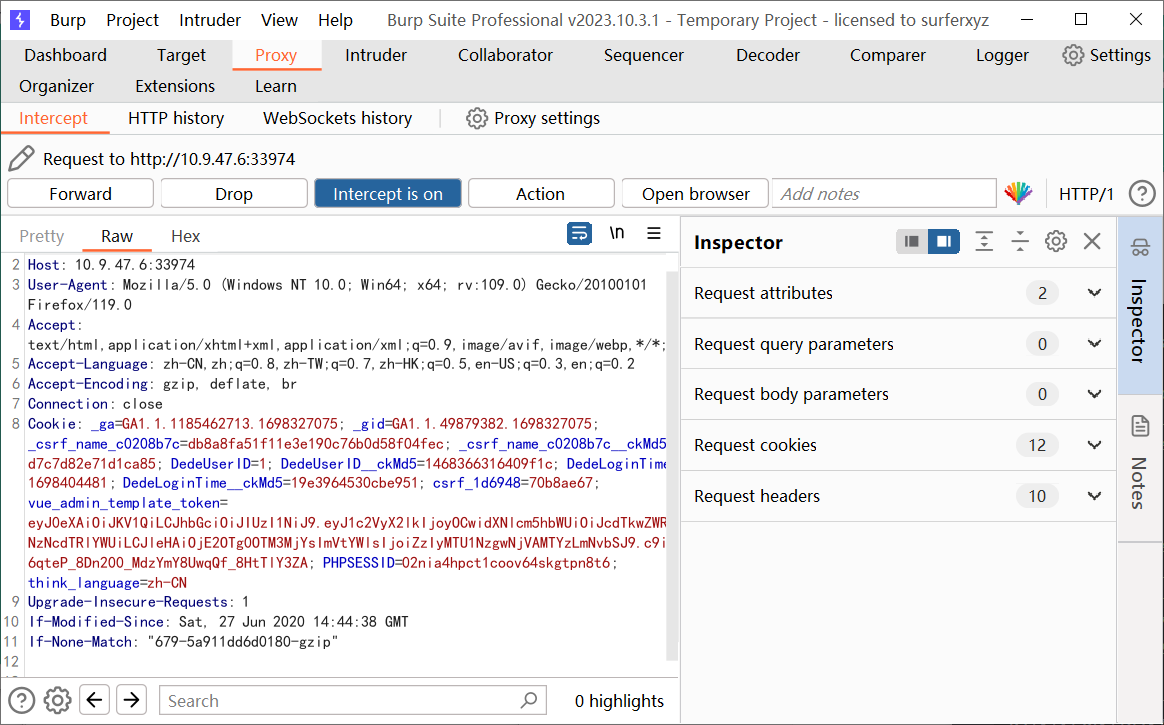Click the Search input at the bottom
Image resolution: width=1164 pixels, height=725 pixels.
coord(353,700)
